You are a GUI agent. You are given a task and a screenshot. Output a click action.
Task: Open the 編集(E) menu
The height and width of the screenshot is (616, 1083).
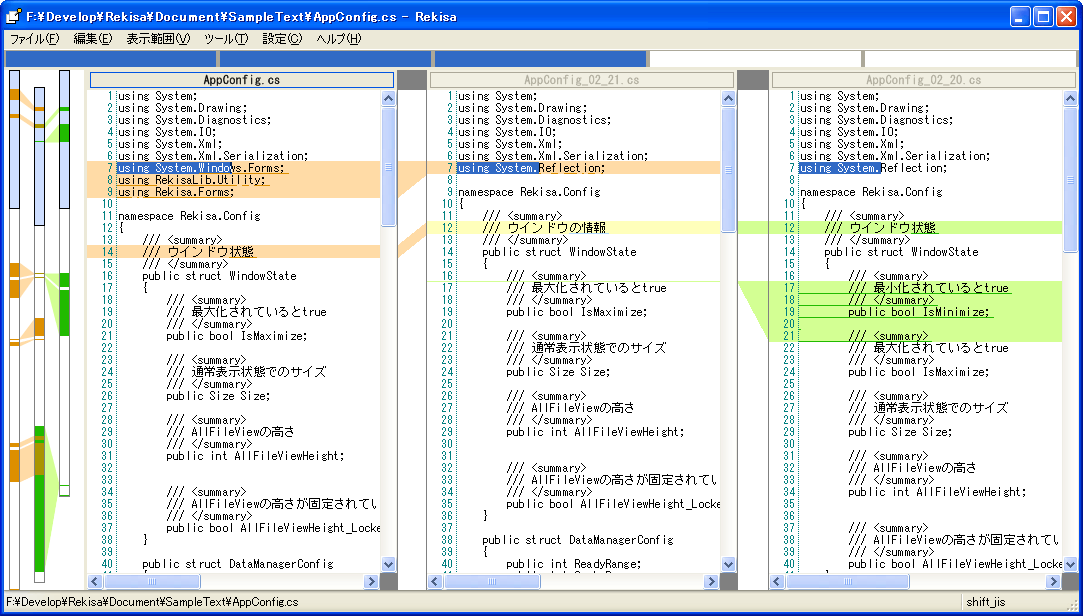(92, 39)
